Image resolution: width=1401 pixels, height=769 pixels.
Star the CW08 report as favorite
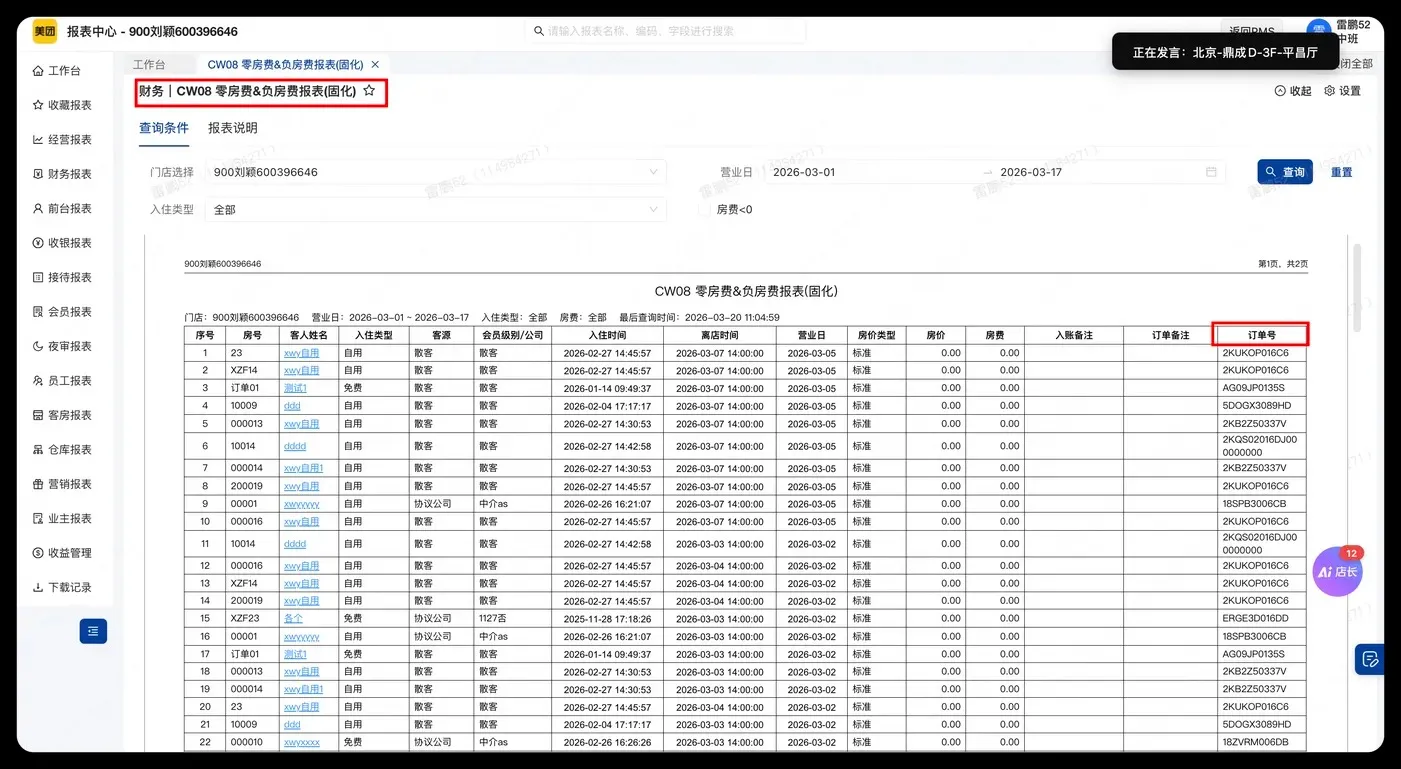coord(369,90)
